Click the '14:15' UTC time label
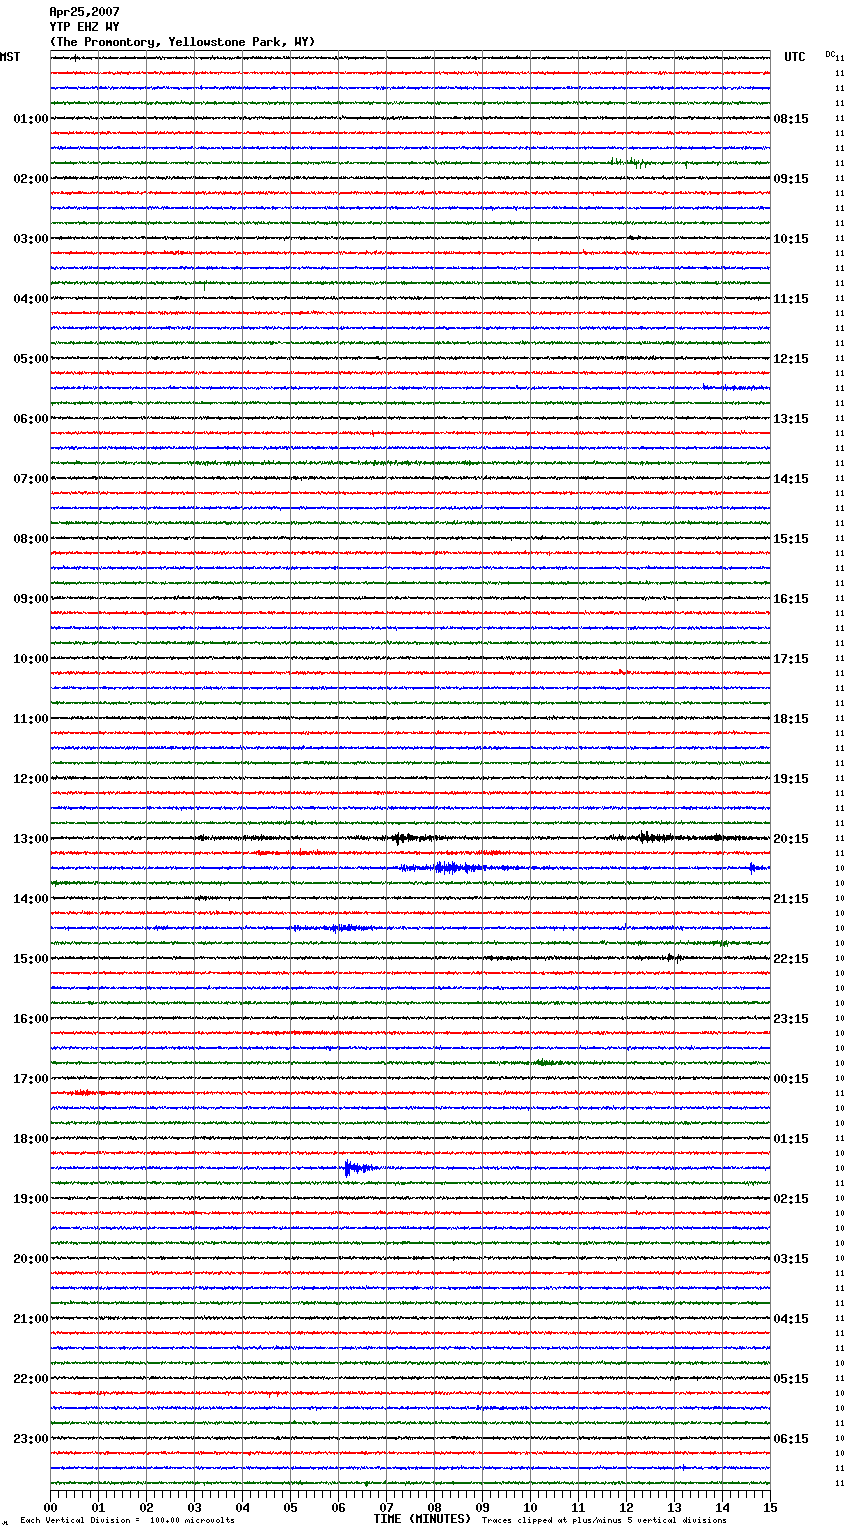 coord(791,479)
